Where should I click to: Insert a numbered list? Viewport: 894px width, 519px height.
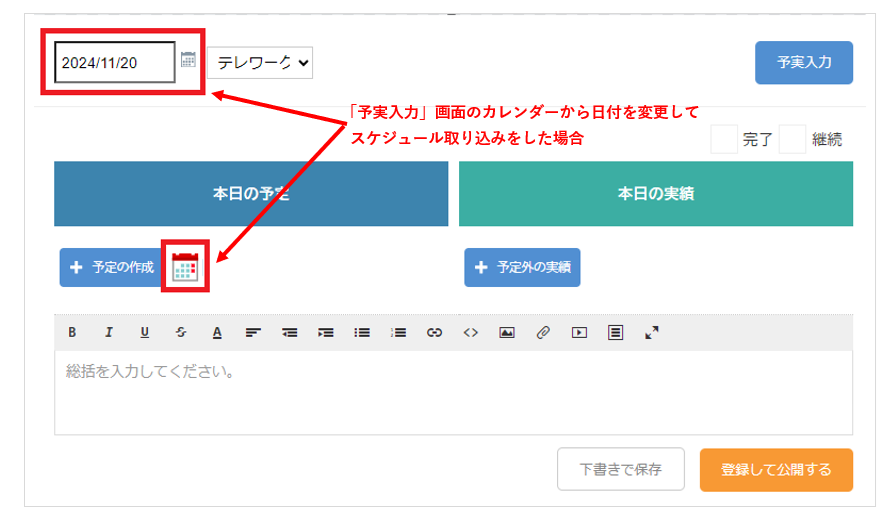(399, 333)
